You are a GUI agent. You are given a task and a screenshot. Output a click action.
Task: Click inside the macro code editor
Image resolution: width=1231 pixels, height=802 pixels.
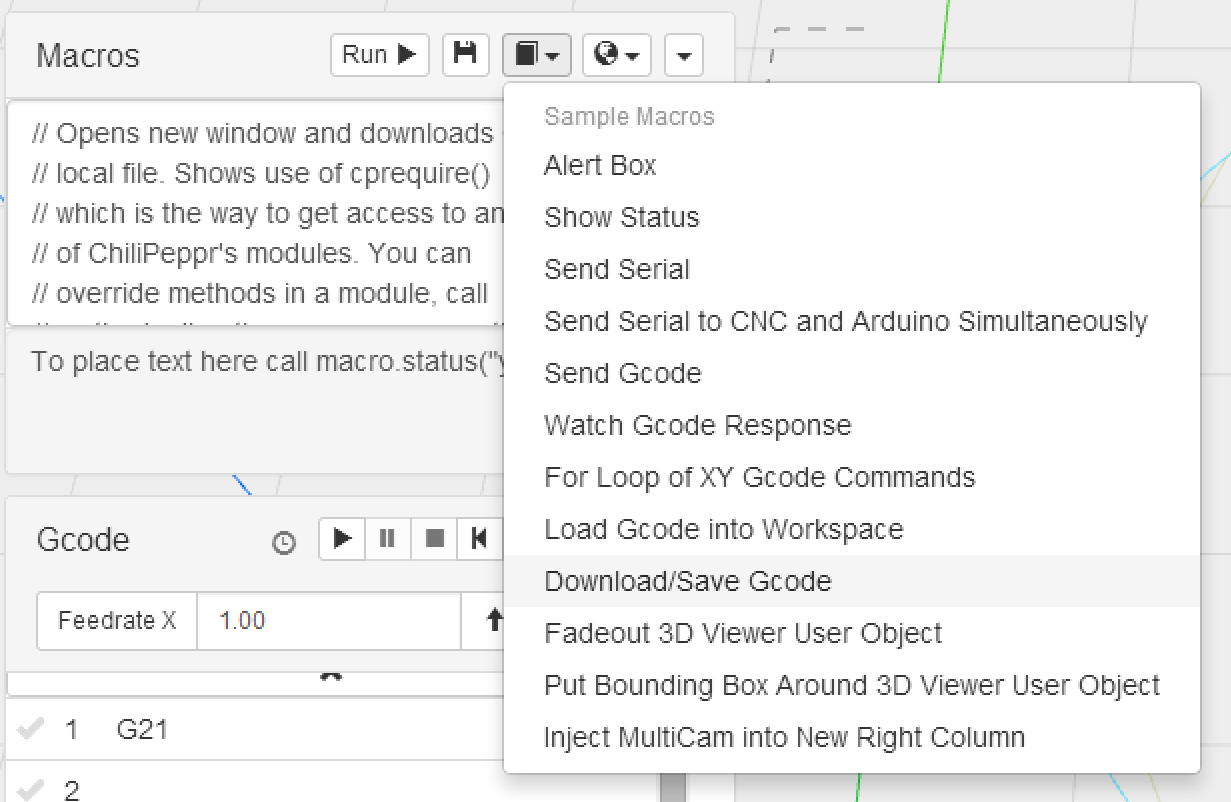pyautogui.click(x=260, y=213)
